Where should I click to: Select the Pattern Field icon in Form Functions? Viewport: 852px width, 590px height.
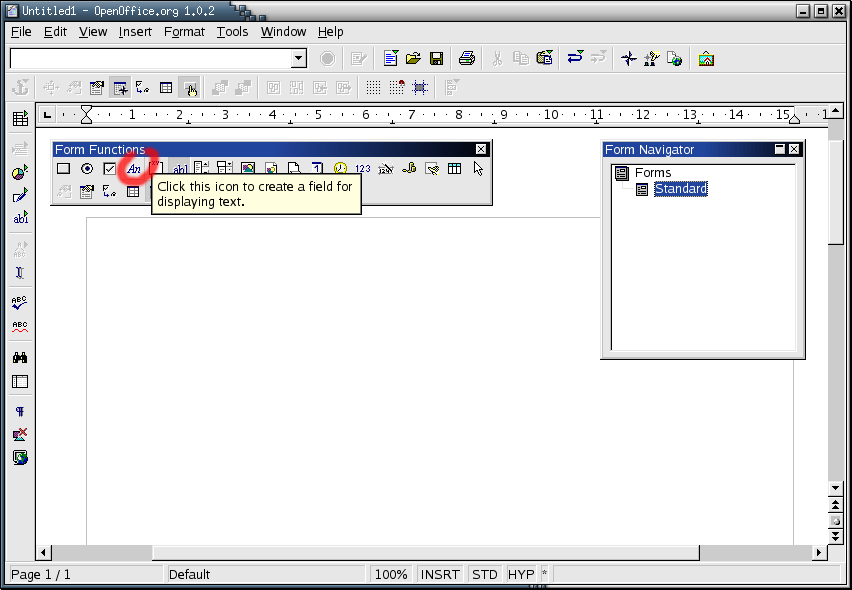tap(432, 169)
